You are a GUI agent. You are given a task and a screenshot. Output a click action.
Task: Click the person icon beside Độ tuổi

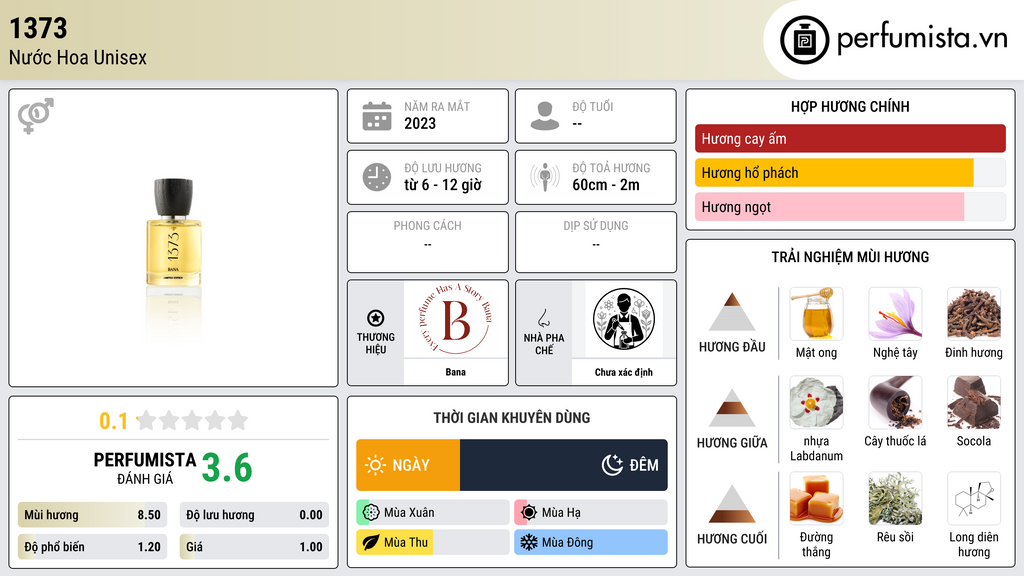pyautogui.click(x=545, y=116)
